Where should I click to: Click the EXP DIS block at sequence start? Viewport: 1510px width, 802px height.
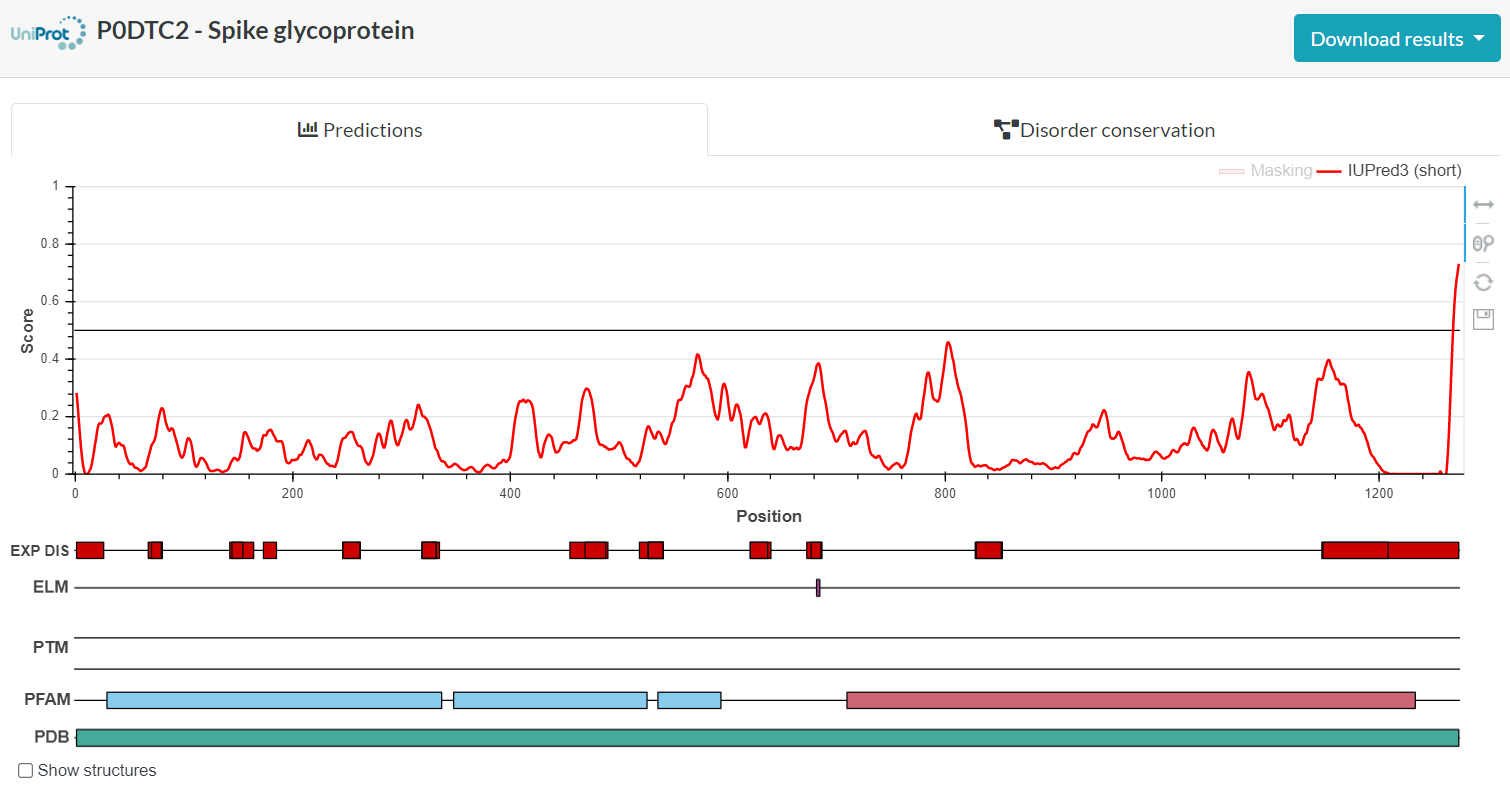90,550
